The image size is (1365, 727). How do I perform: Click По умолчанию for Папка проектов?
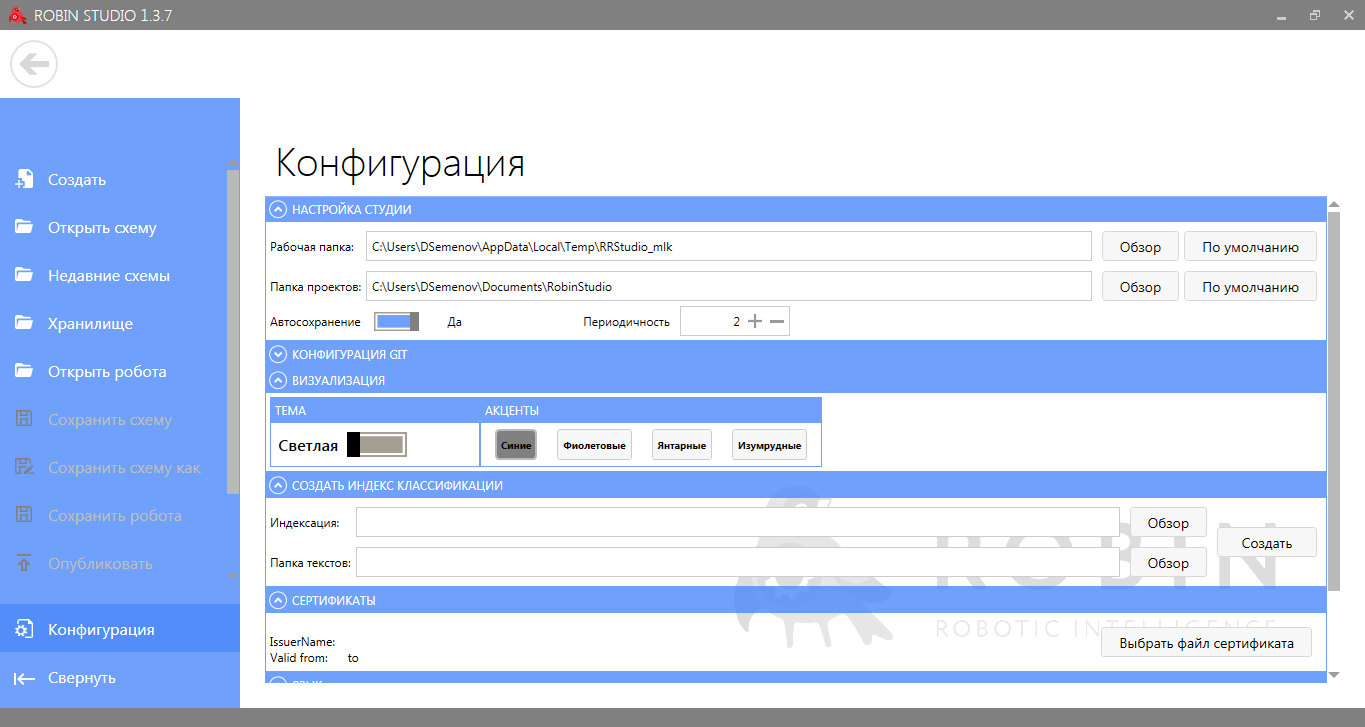(1250, 286)
